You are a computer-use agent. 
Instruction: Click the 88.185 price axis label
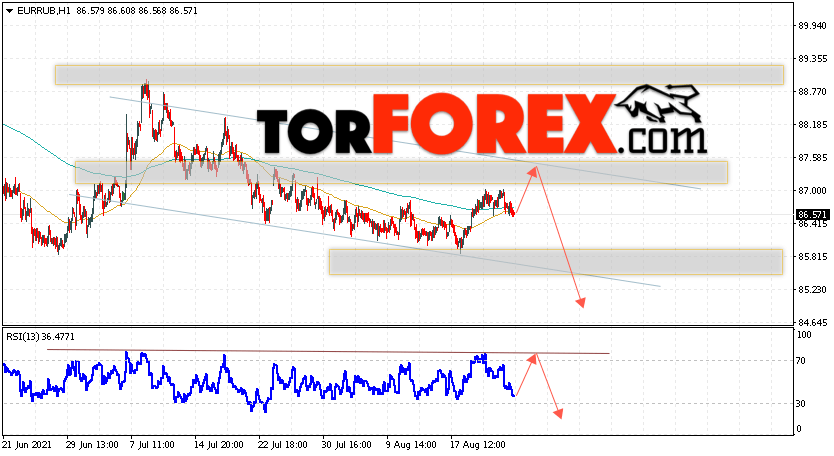click(x=812, y=125)
